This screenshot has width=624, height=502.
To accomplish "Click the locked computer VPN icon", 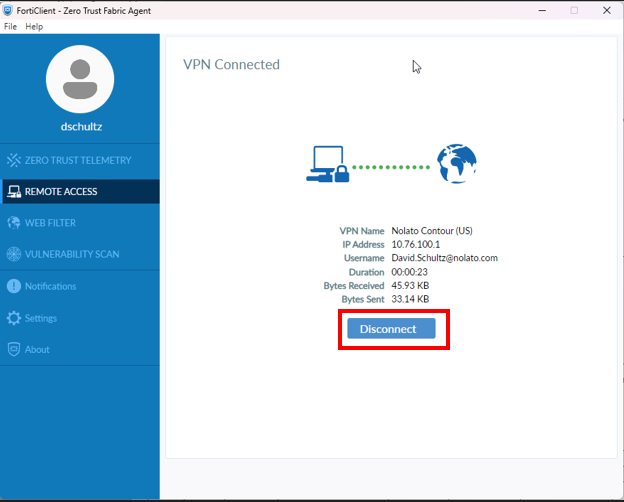I will [328, 164].
